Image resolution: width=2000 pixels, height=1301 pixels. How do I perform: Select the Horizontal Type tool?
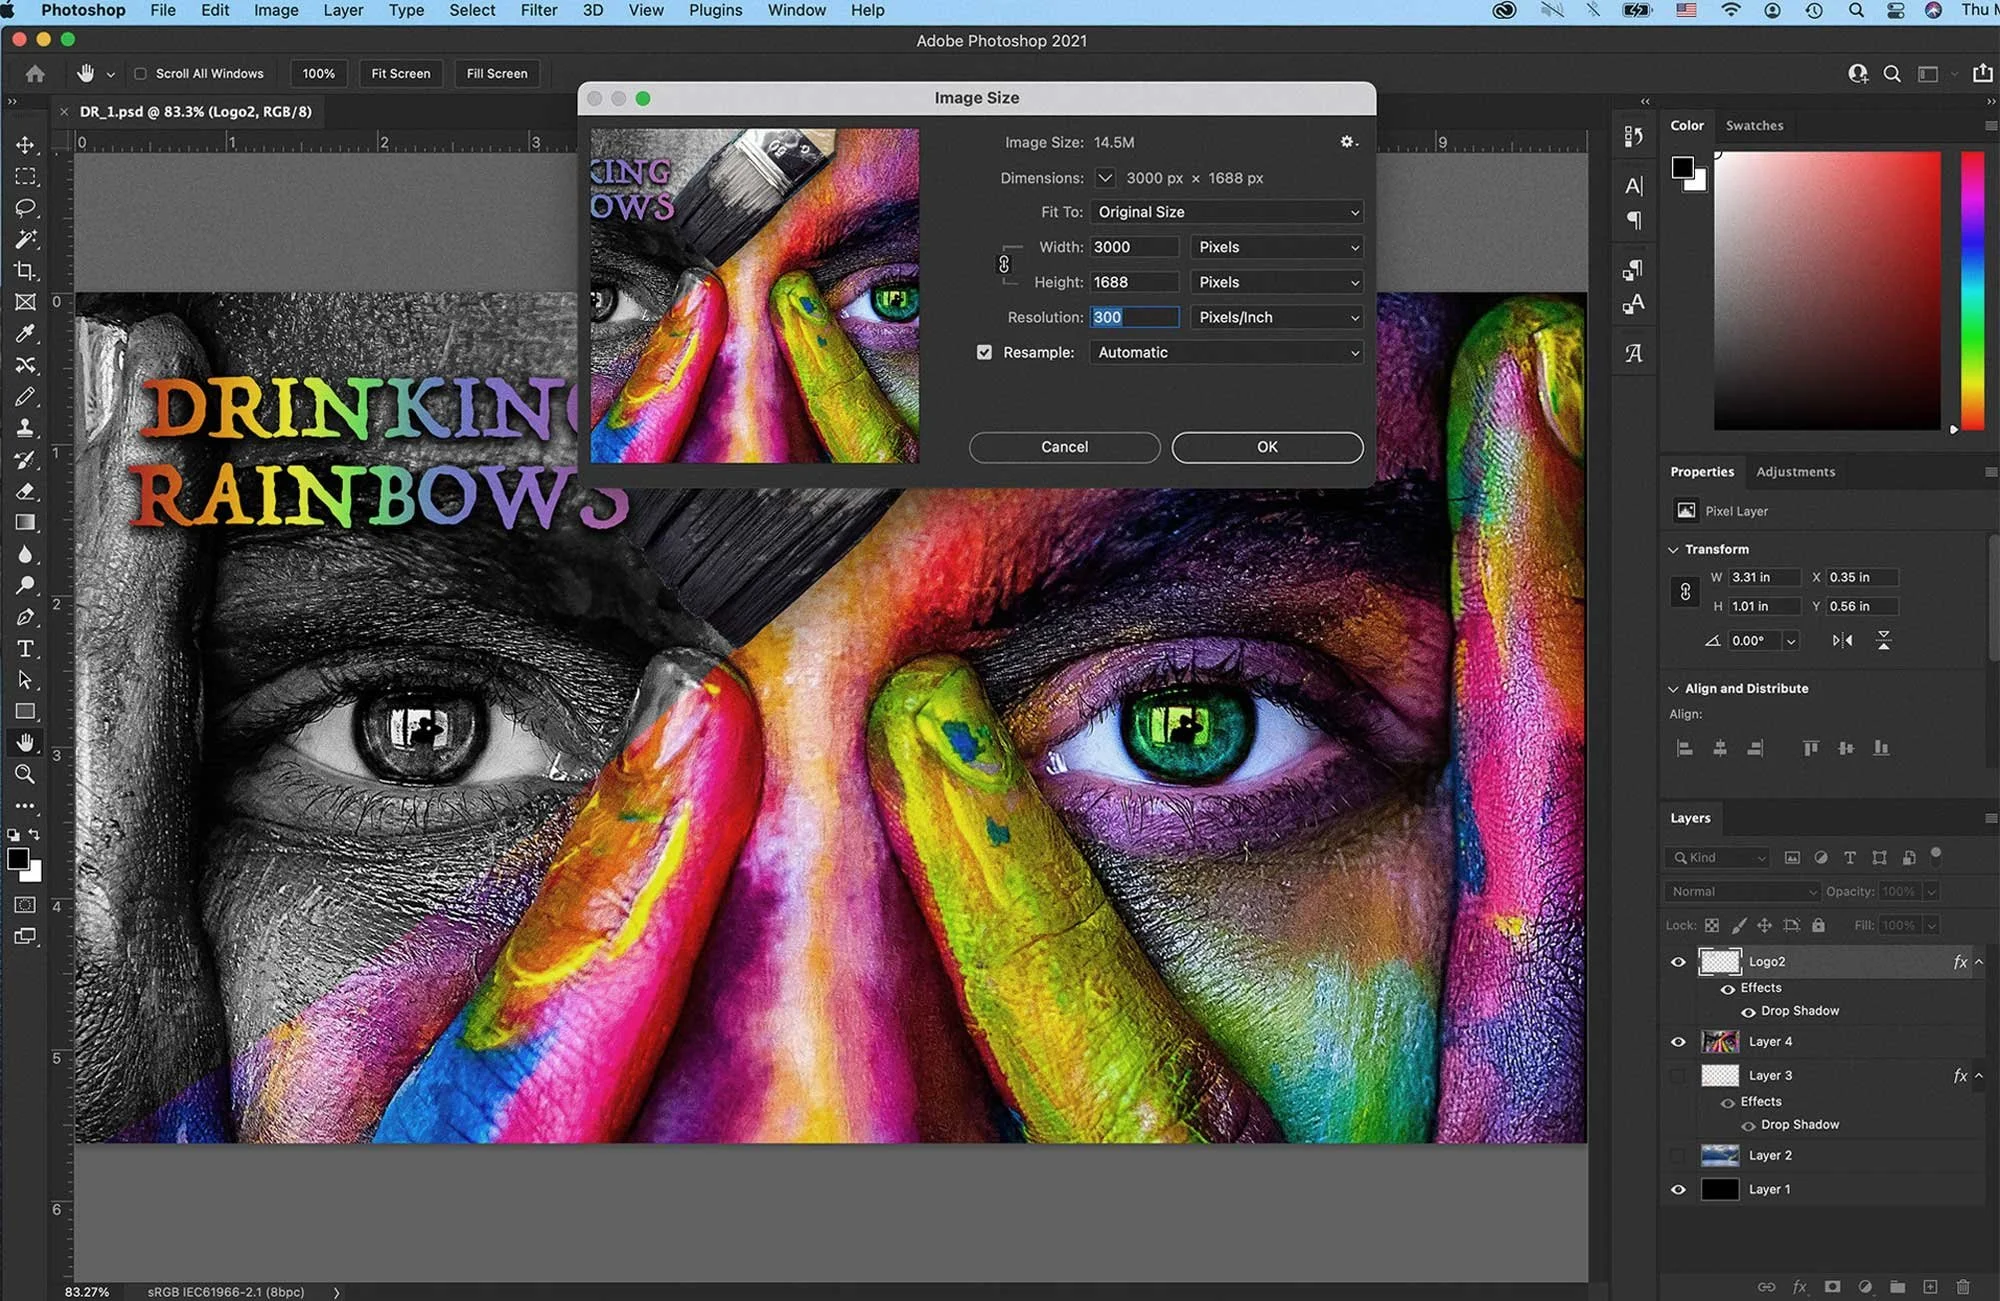25,649
